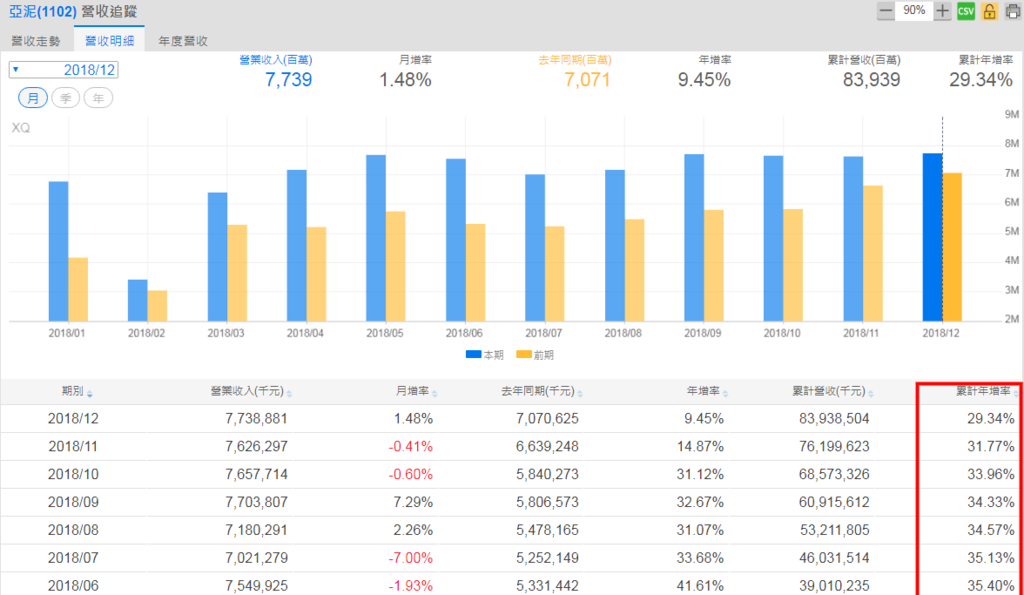This screenshot has height=595, width=1024.
Task: Sort by 月增率 column sort arrows
Action: pyautogui.click(x=435, y=394)
